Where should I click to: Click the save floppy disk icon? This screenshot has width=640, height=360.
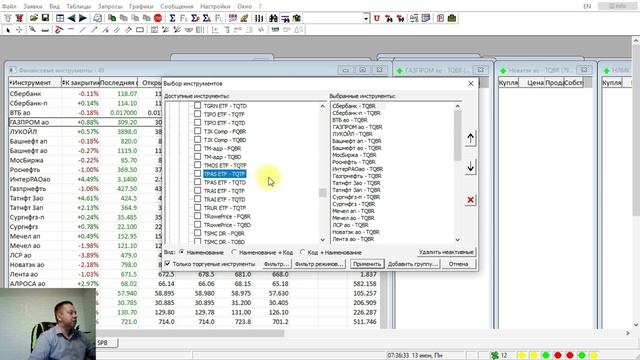45,18
